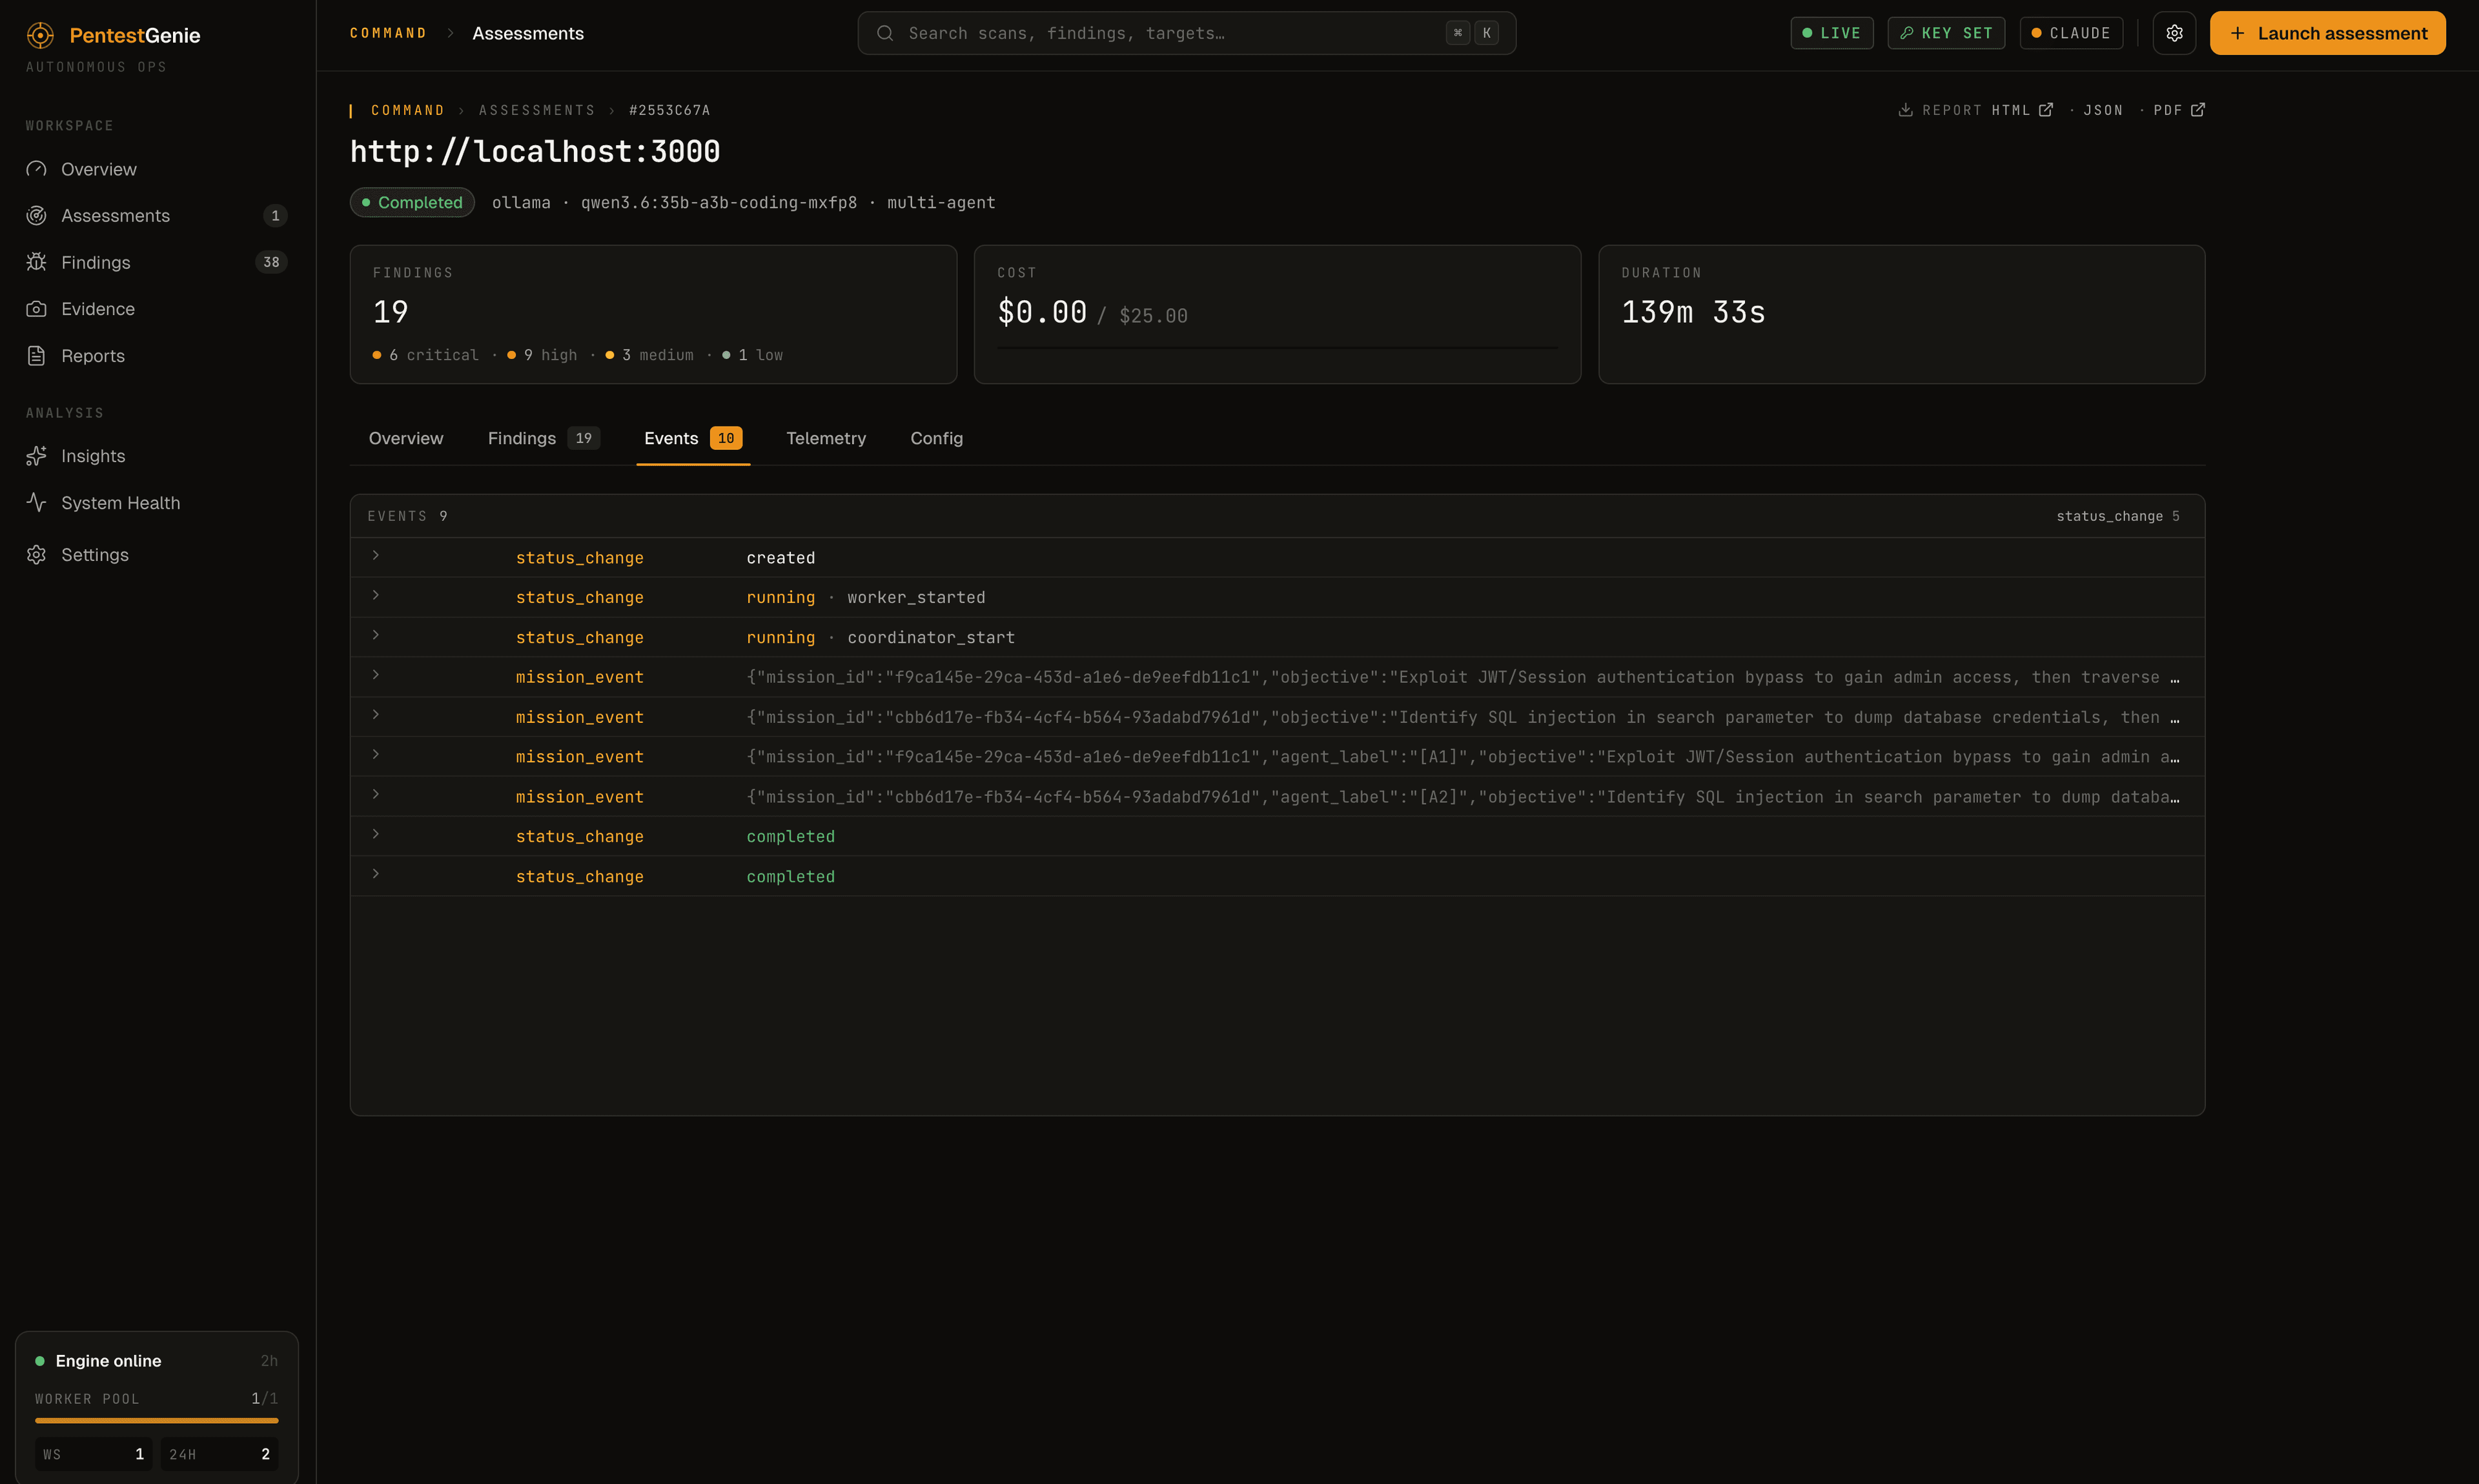Screen dimensions: 2479x1484
Task: Click the status_change 5 filter chip
Action: [x=2118, y=516]
